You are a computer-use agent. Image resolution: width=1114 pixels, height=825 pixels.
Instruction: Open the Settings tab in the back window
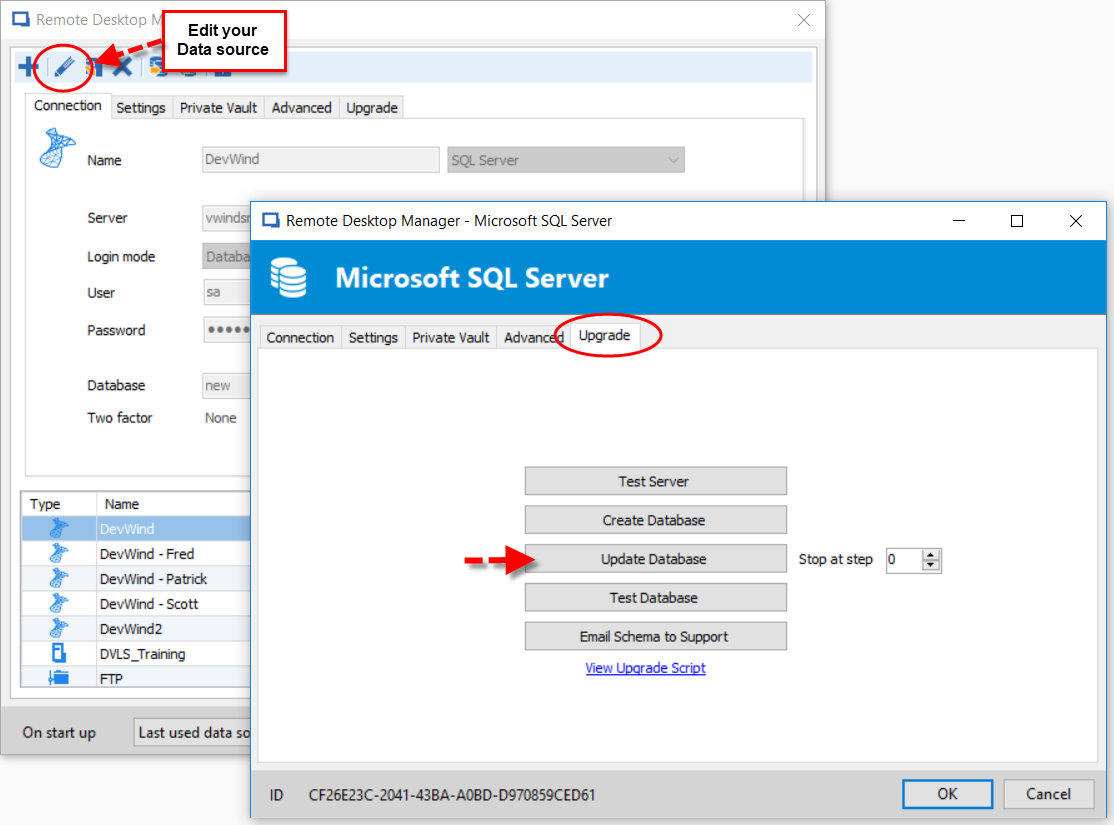140,108
